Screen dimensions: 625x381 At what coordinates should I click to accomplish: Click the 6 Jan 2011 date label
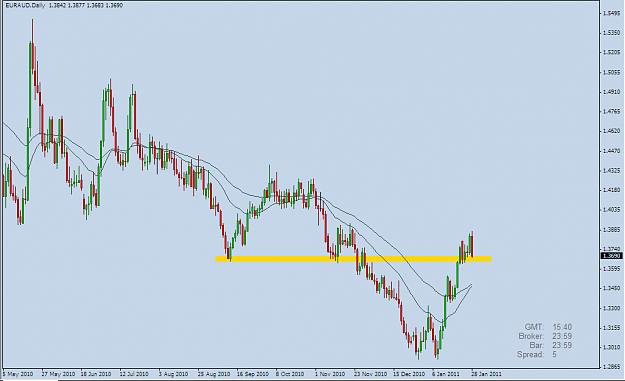446,374
